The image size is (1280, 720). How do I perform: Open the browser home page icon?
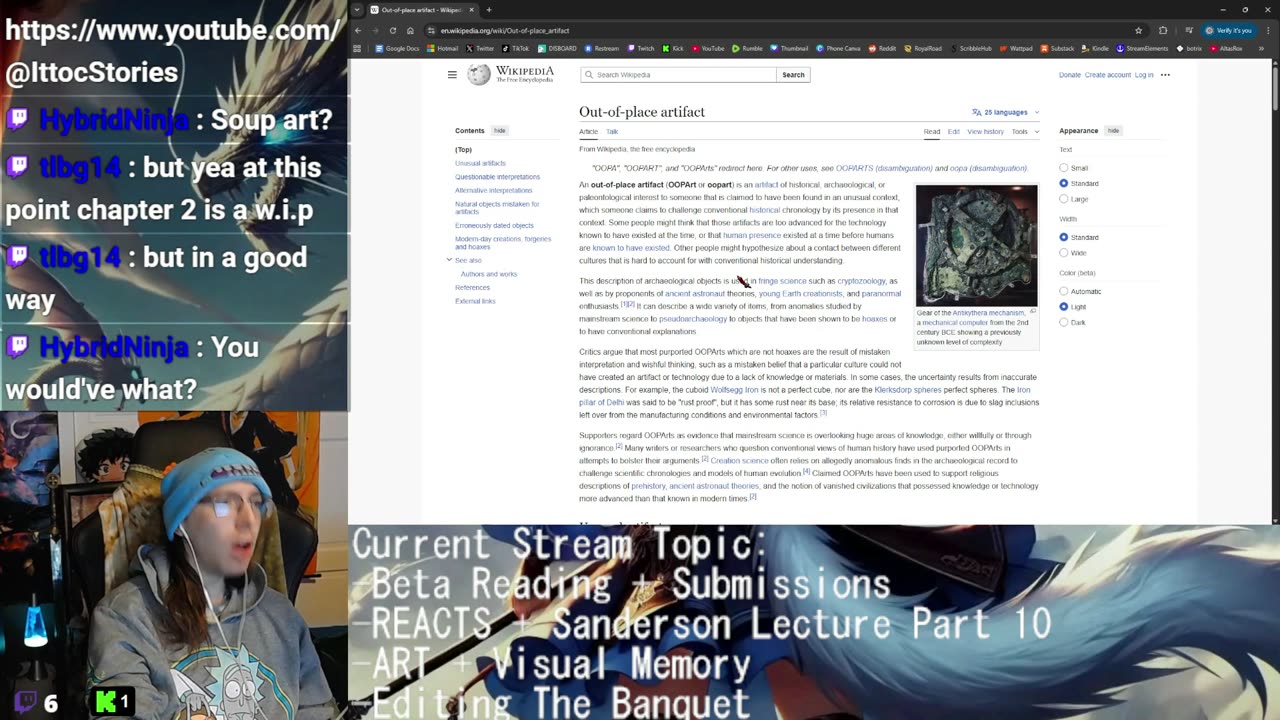pyautogui.click(x=410, y=30)
